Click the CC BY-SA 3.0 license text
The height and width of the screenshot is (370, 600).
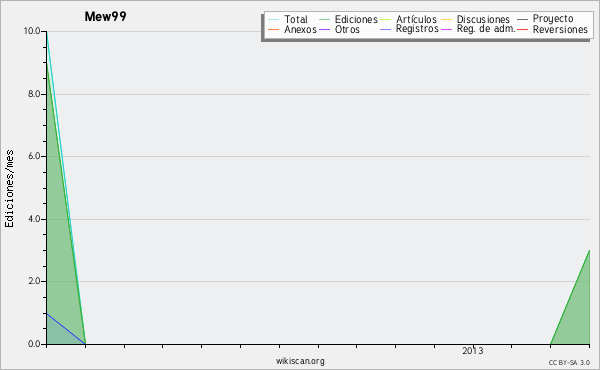click(569, 363)
